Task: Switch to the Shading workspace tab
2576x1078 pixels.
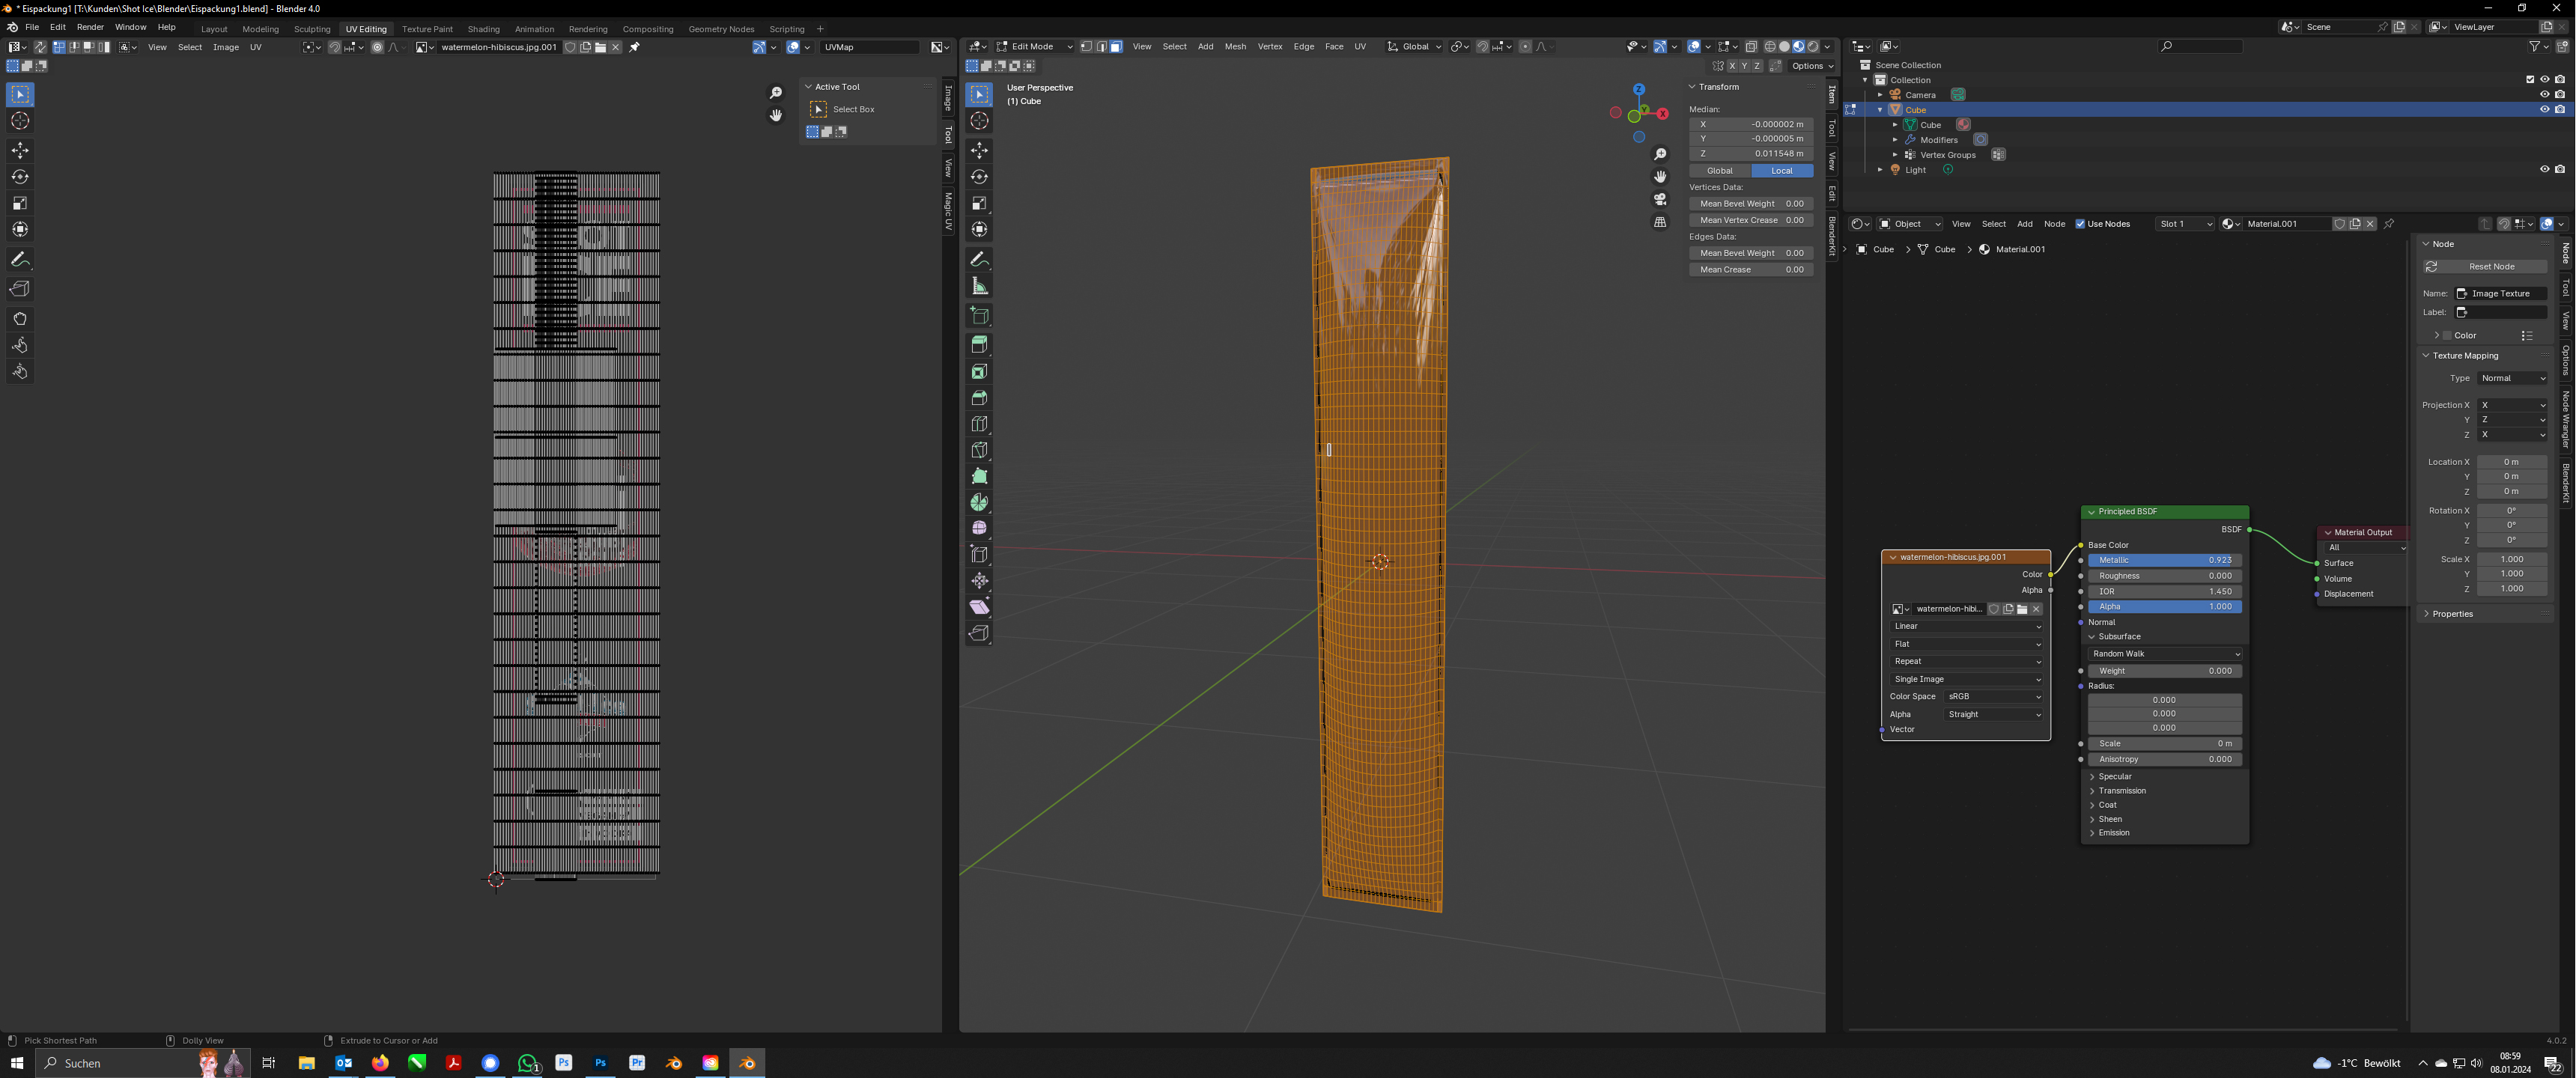Action: coord(483,29)
